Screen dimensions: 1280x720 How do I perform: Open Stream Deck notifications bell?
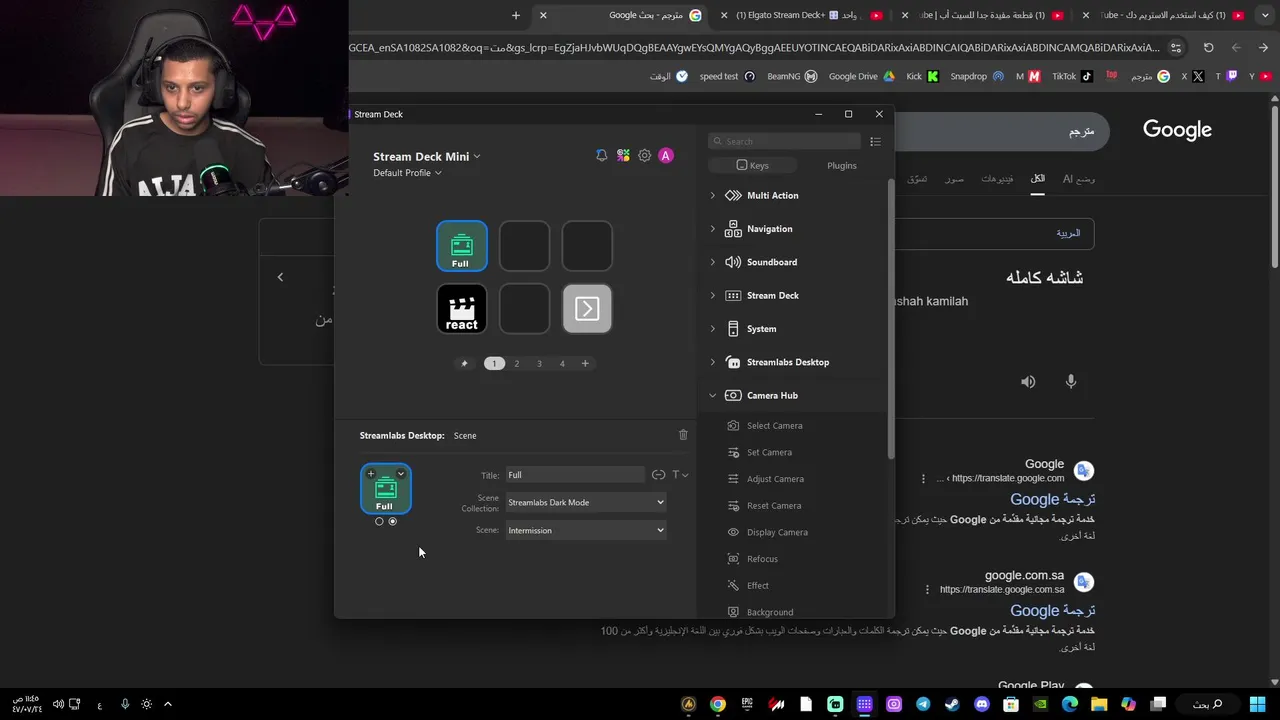pyautogui.click(x=601, y=156)
